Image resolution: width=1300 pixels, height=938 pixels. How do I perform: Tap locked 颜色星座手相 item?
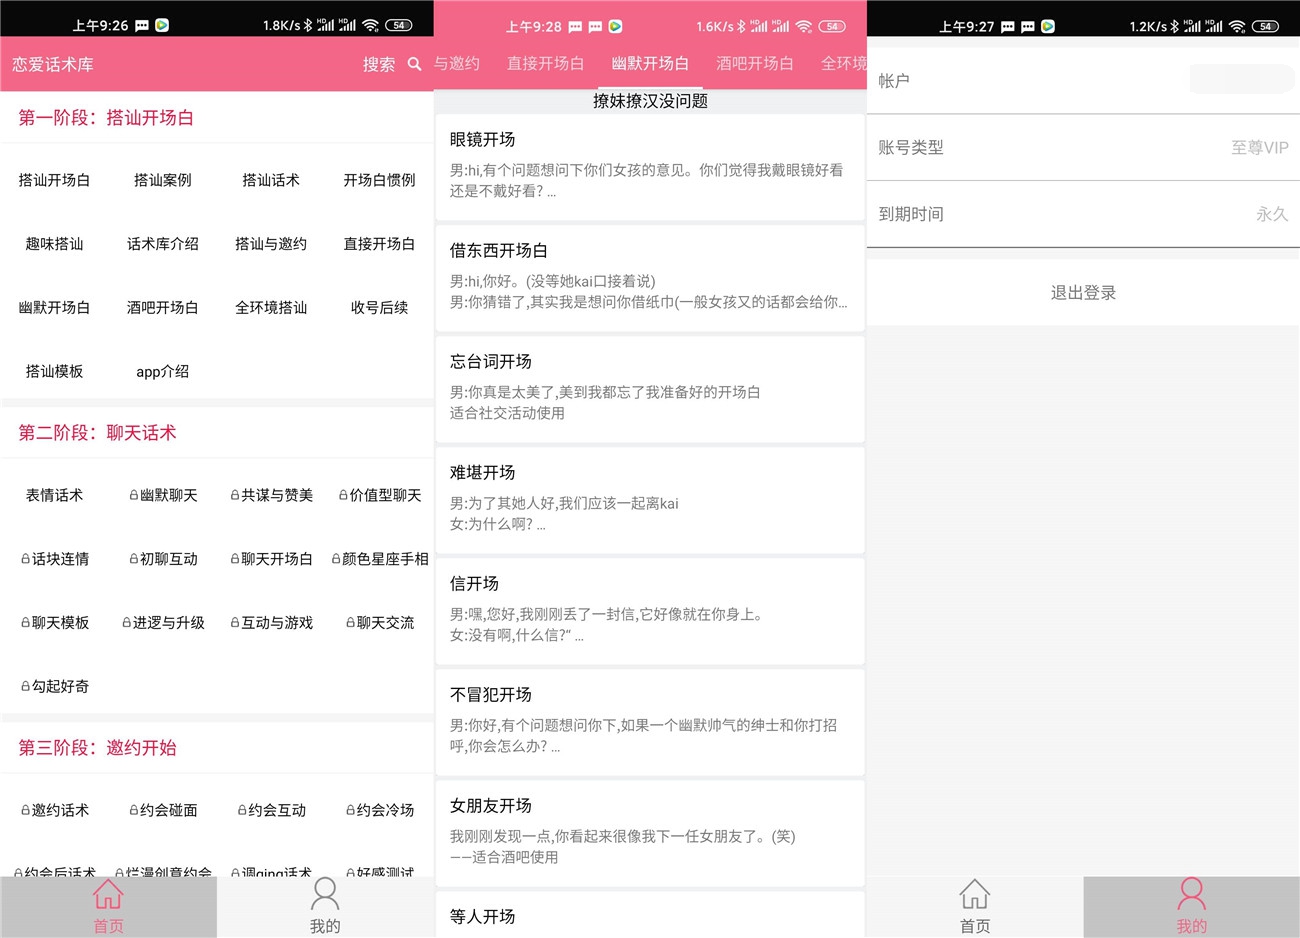click(379, 559)
